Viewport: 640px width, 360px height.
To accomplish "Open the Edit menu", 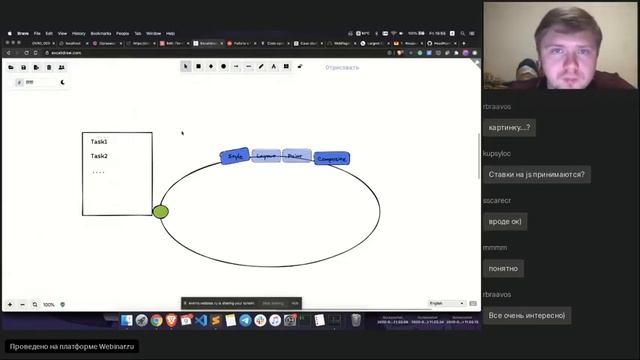I will click(49, 33).
